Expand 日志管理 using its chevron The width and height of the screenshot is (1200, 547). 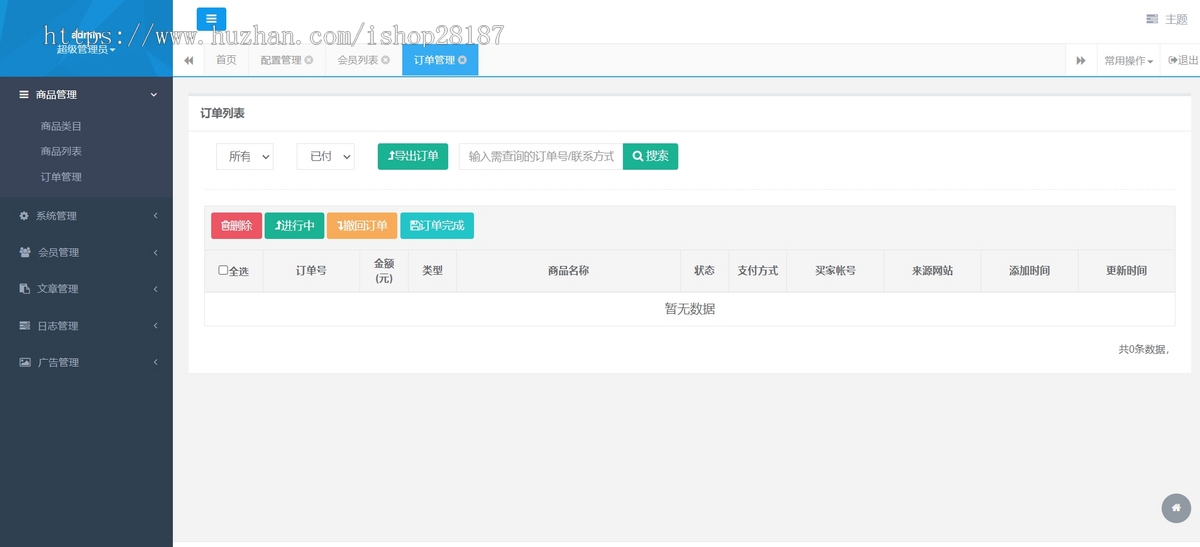coord(155,326)
